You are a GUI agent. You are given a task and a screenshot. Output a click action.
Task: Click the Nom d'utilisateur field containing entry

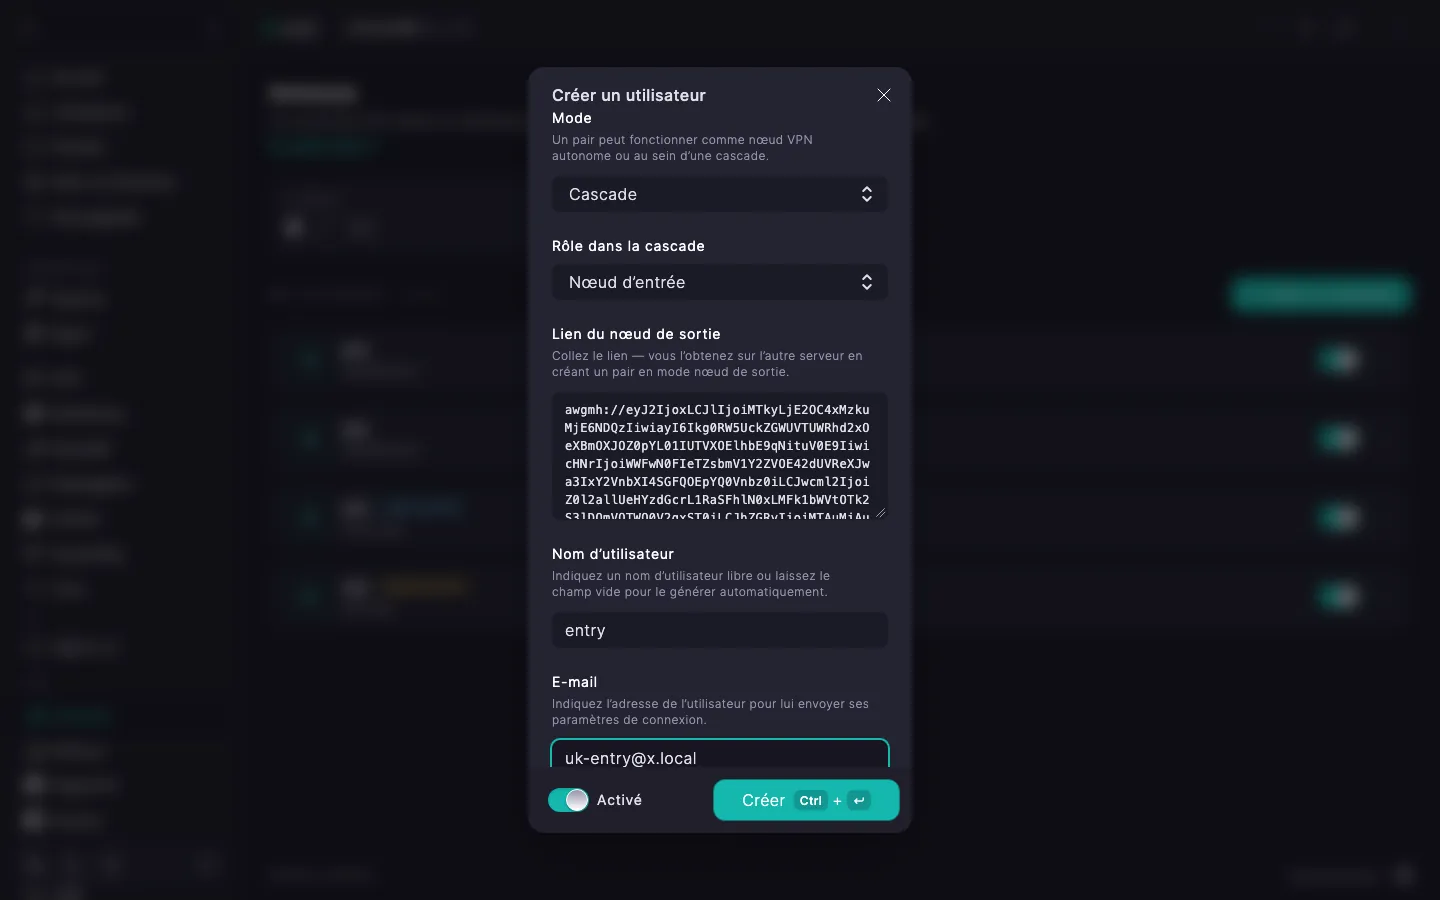tap(720, 630)
